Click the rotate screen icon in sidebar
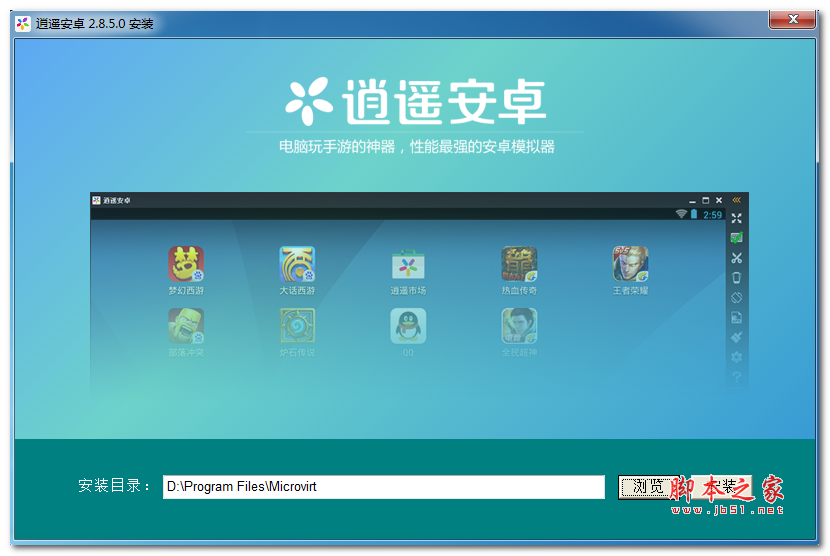Viewport: 830px width, 556px height. pos(736,298)
